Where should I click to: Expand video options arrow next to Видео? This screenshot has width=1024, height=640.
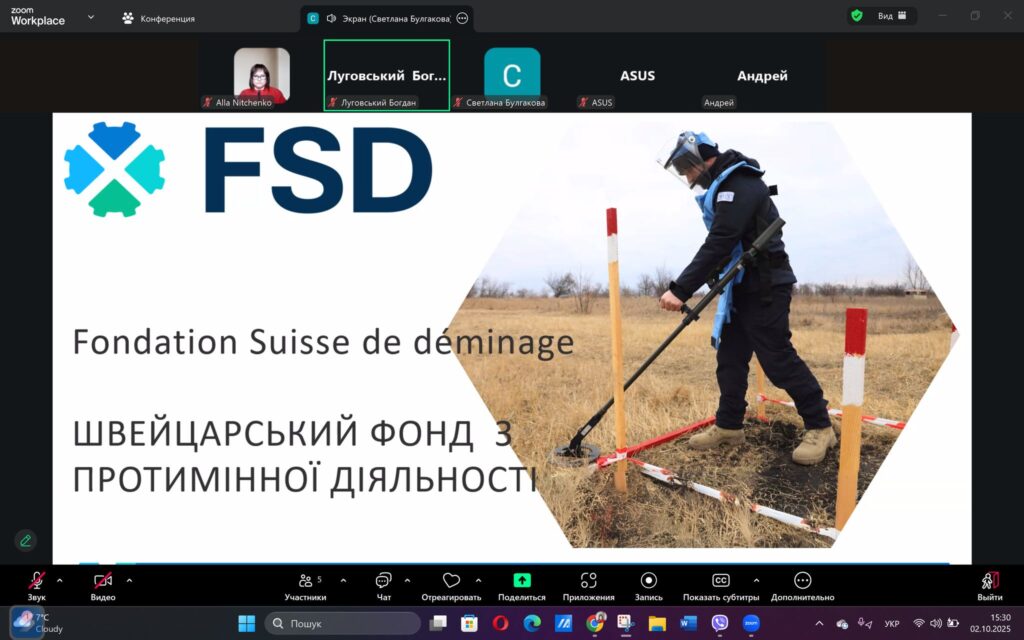pos(129,580)
